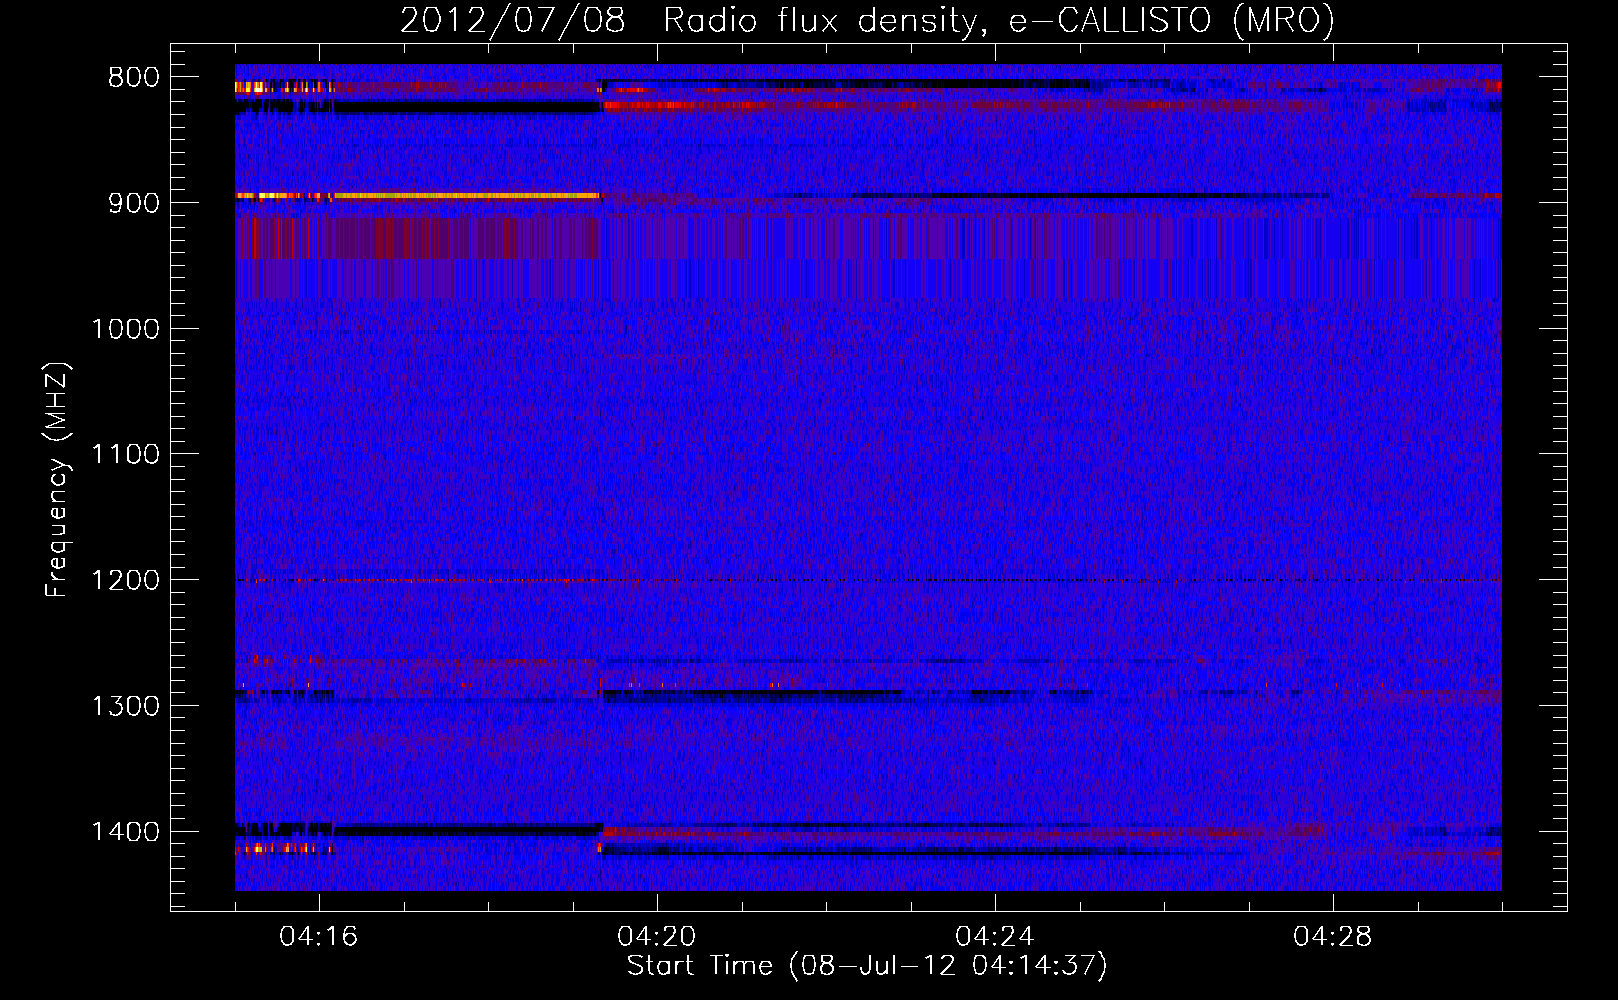Click the 04:24 time tick label
The height and width of the screenshot is (1000, 1618).
point(995,937)
